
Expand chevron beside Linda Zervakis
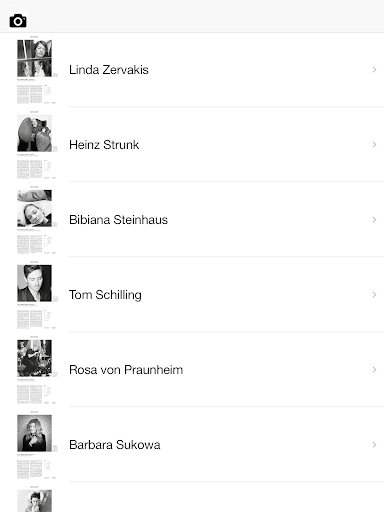[x=374, y=70]
